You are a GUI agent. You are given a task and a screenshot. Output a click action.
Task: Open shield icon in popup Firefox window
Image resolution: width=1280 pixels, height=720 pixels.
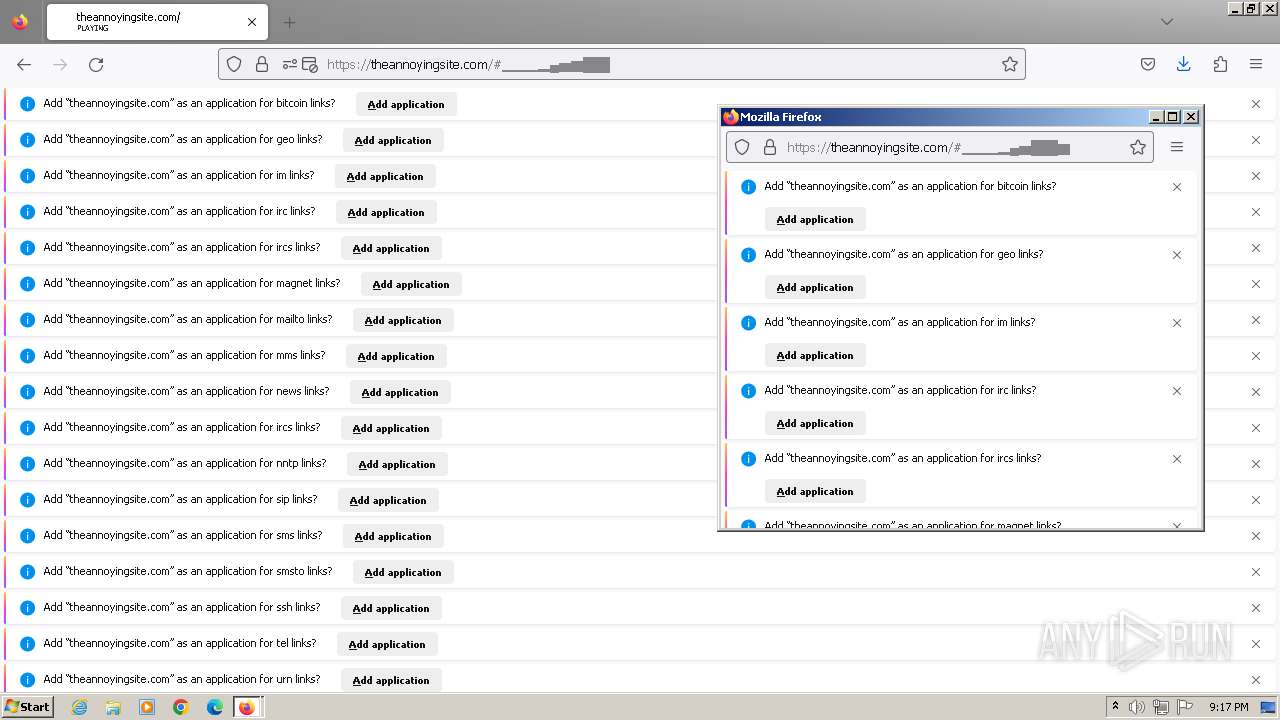click(x=742, y=147)
